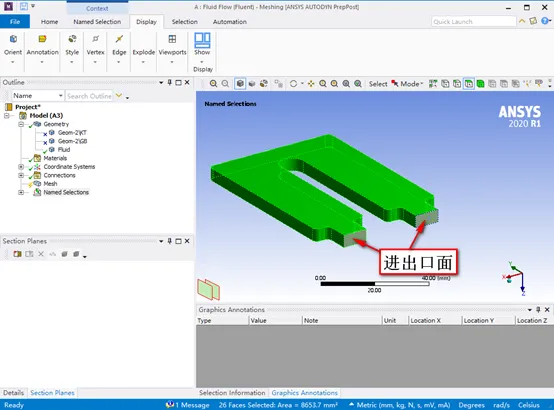The image size is (554, 410).
Task: Open the Graphics Annotations panel options arrow
Action: (x=530, y=310)
